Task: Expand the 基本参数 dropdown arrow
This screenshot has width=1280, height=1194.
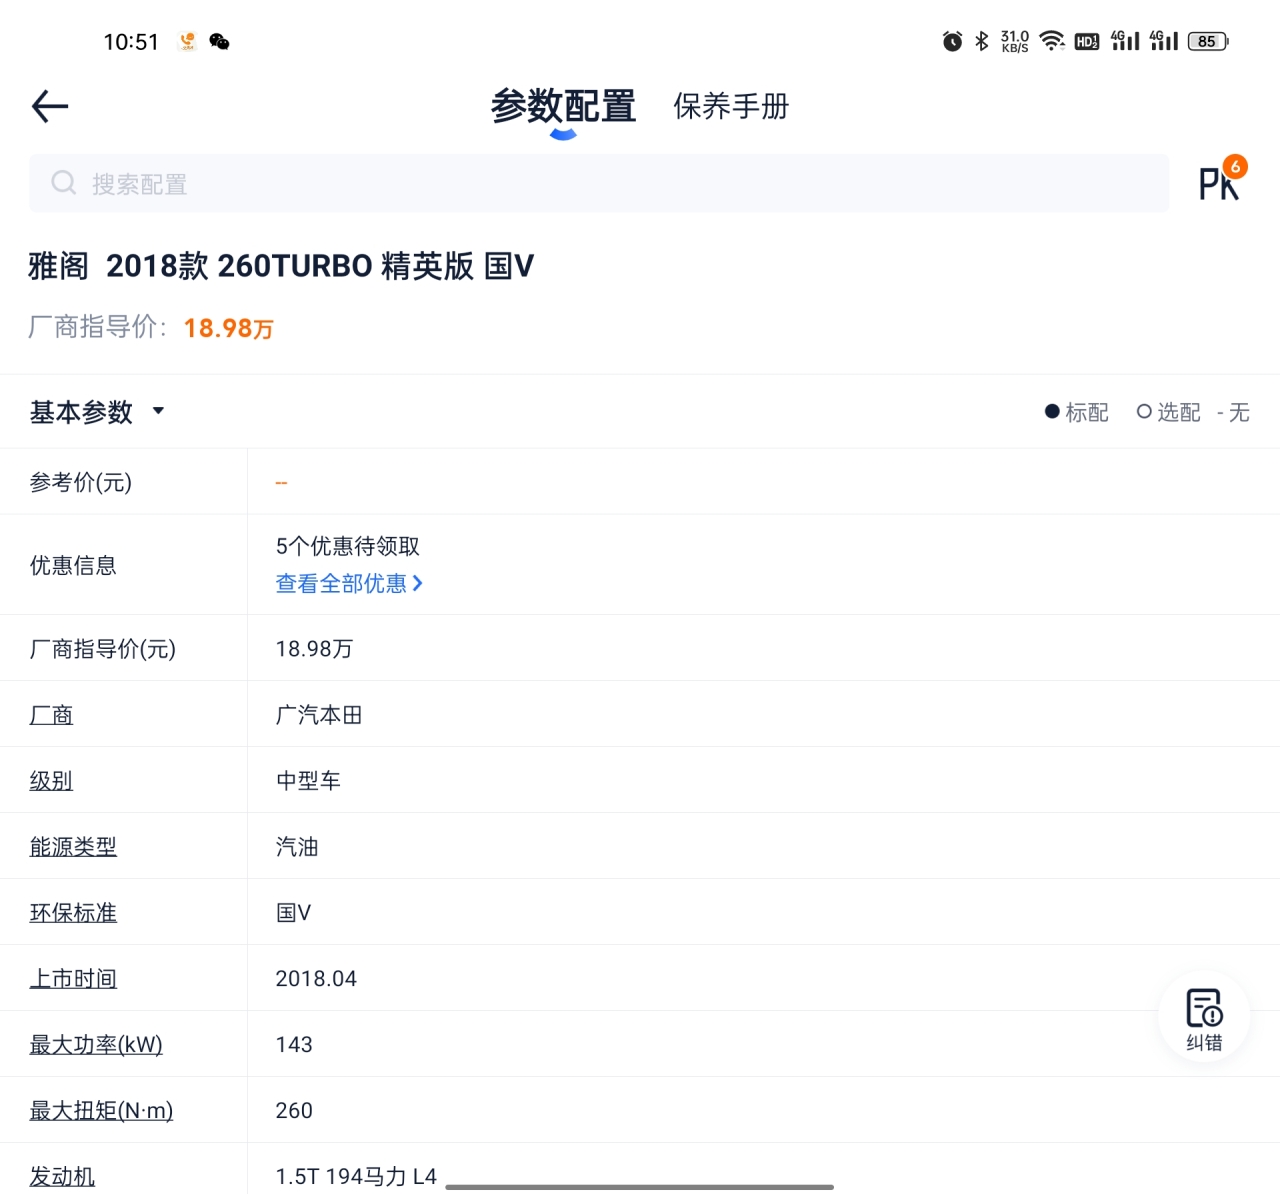Action: click(158, 411)
